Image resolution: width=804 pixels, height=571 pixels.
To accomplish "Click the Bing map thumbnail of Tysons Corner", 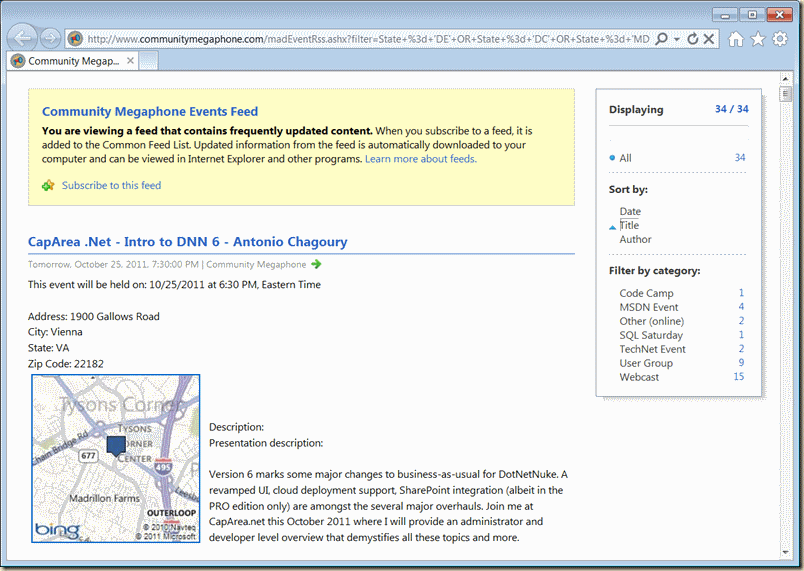I will (x=116, y=459).
